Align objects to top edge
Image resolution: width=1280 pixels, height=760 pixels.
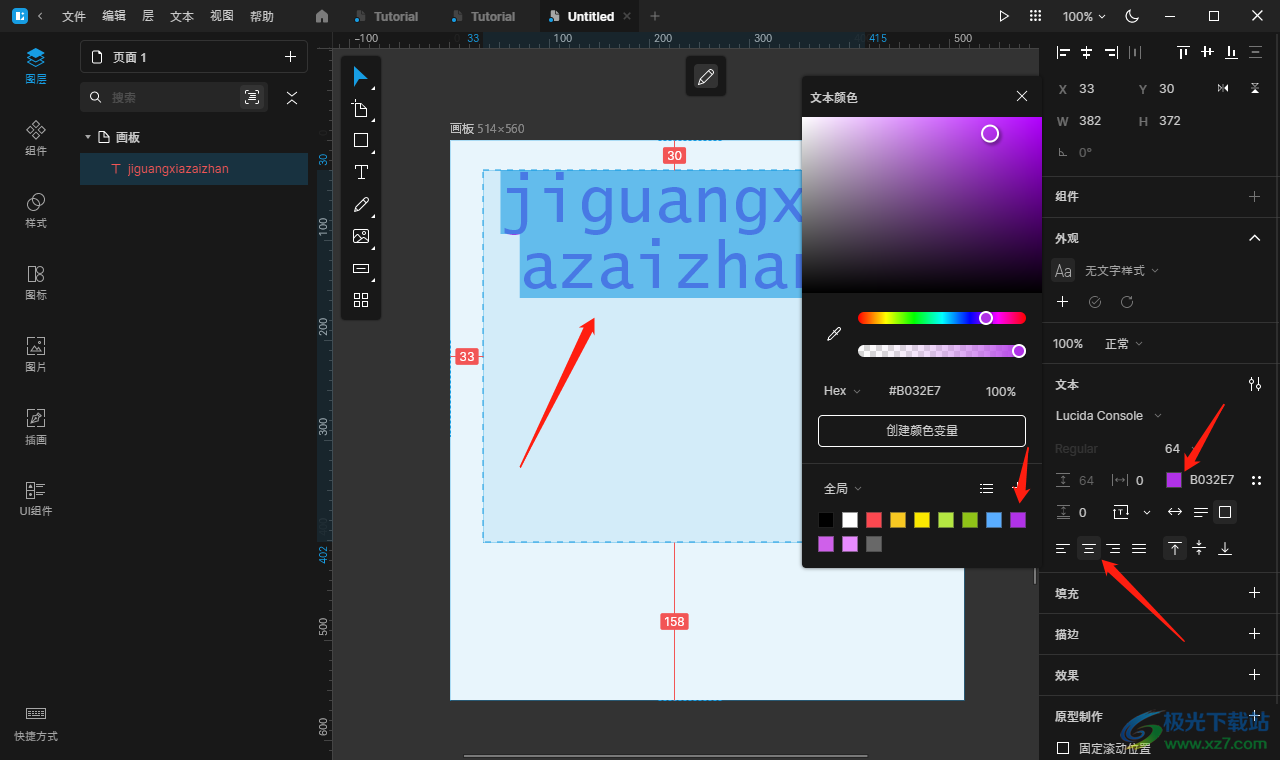coord(1183,52)
